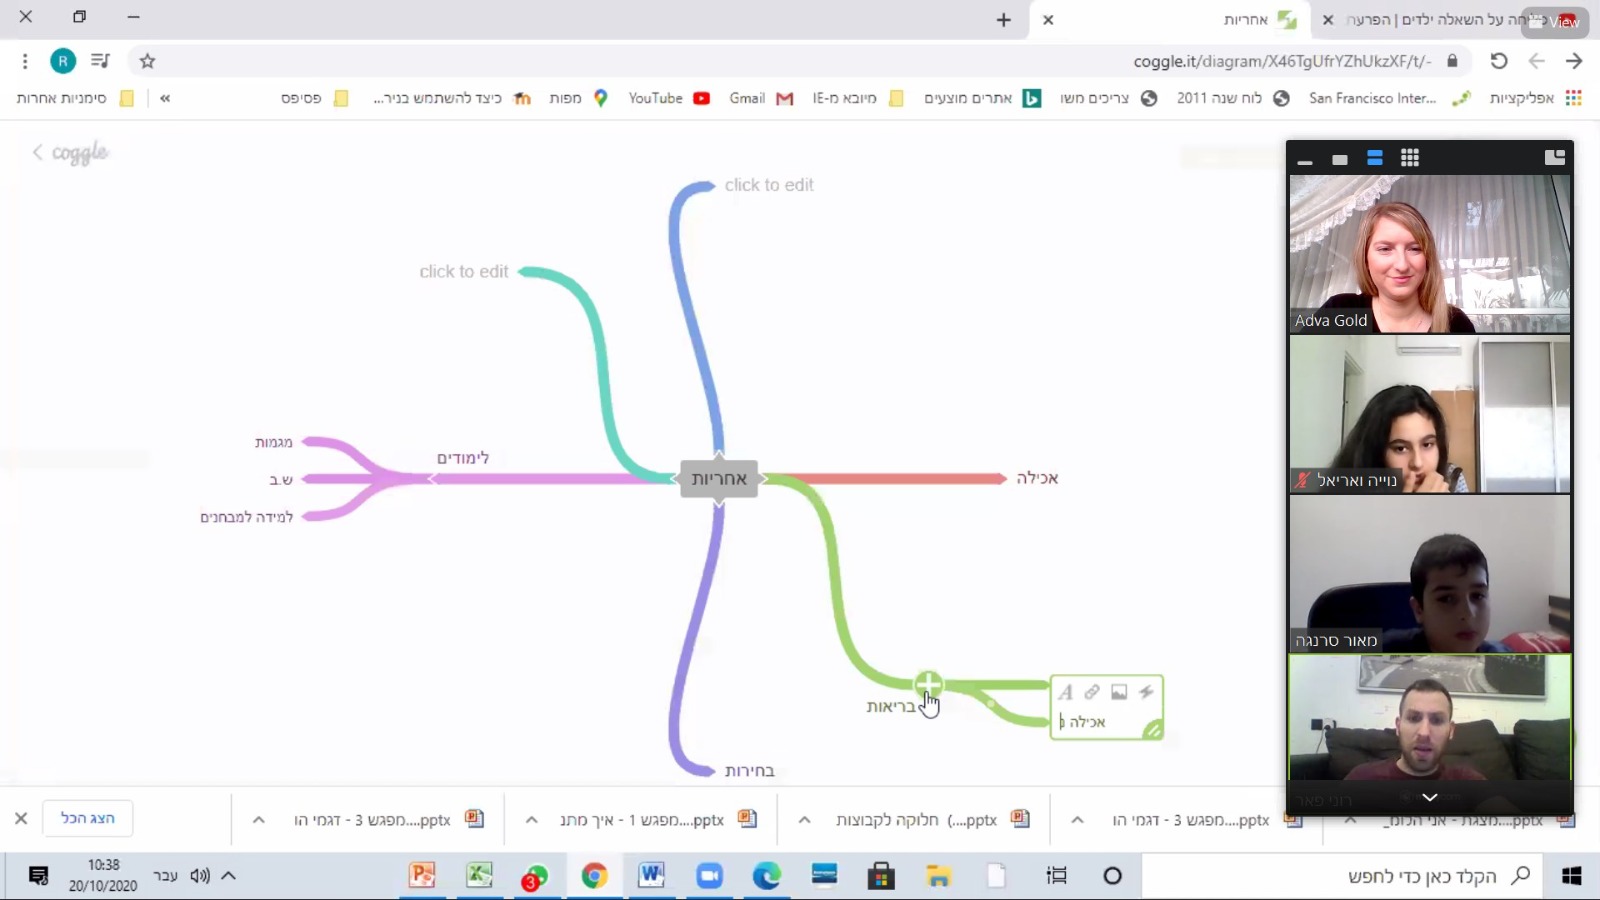The image size is (1600, 900).
Task: Open the Gmail bookmark
Action: pos(760,98)
